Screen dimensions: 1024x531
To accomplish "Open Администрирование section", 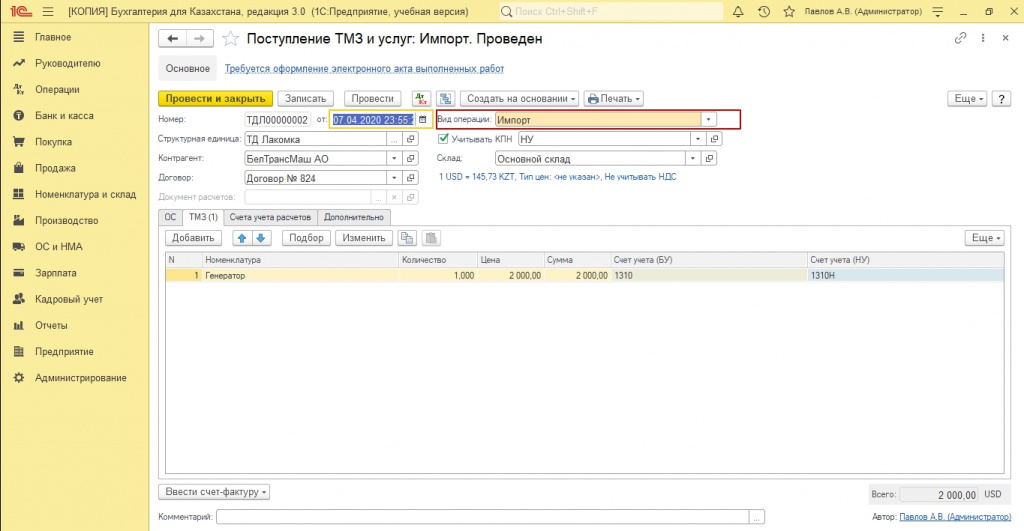I will [x=80, y=378].
